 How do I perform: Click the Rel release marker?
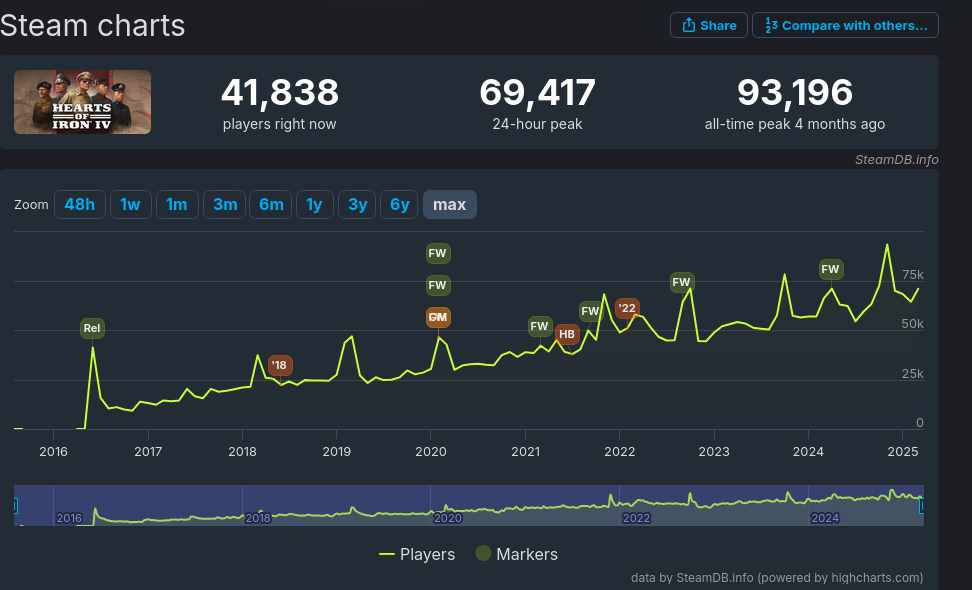(92, 328)
